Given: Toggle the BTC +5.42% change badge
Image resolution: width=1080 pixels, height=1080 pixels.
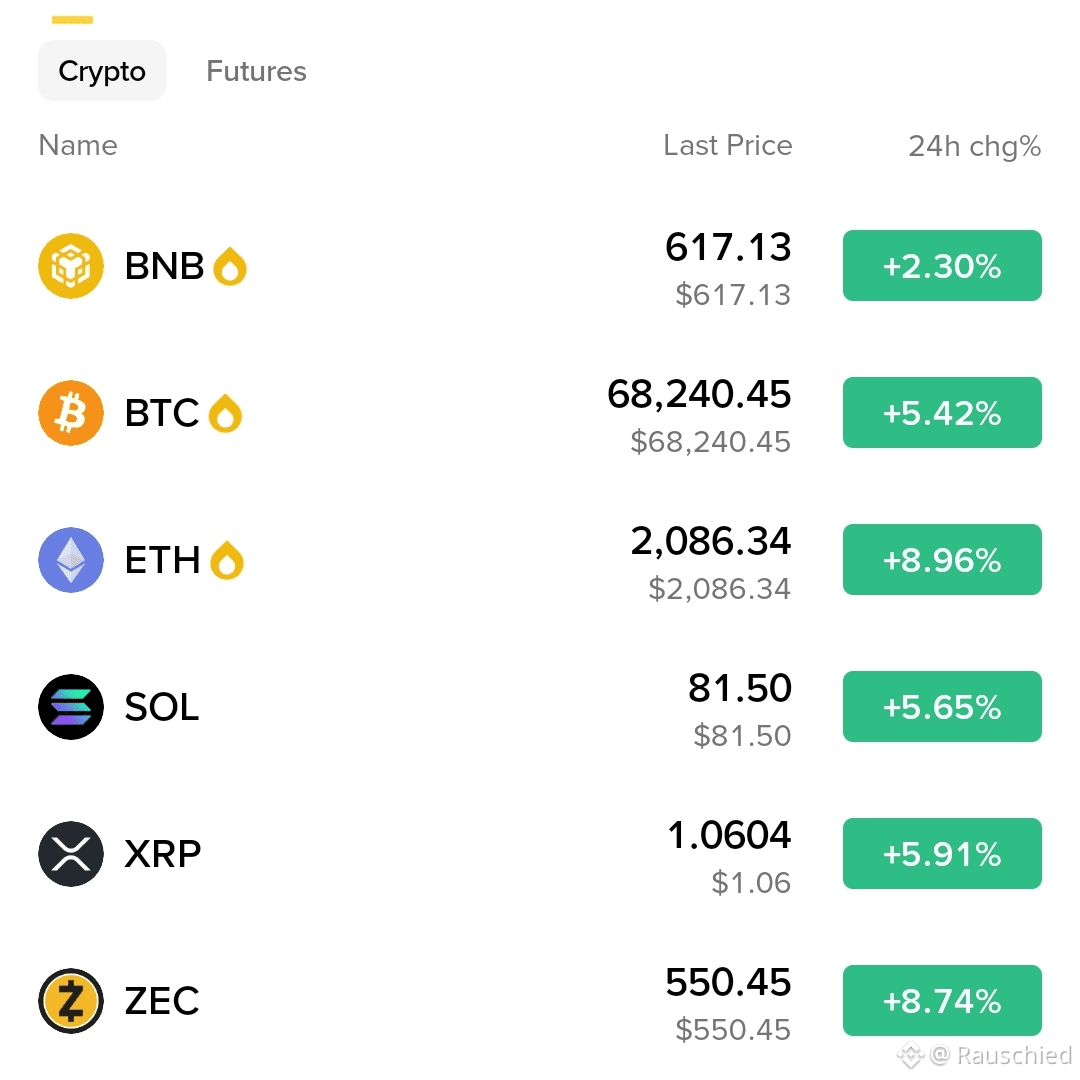Looking at the screenshot, I should (x=942, y=413).
